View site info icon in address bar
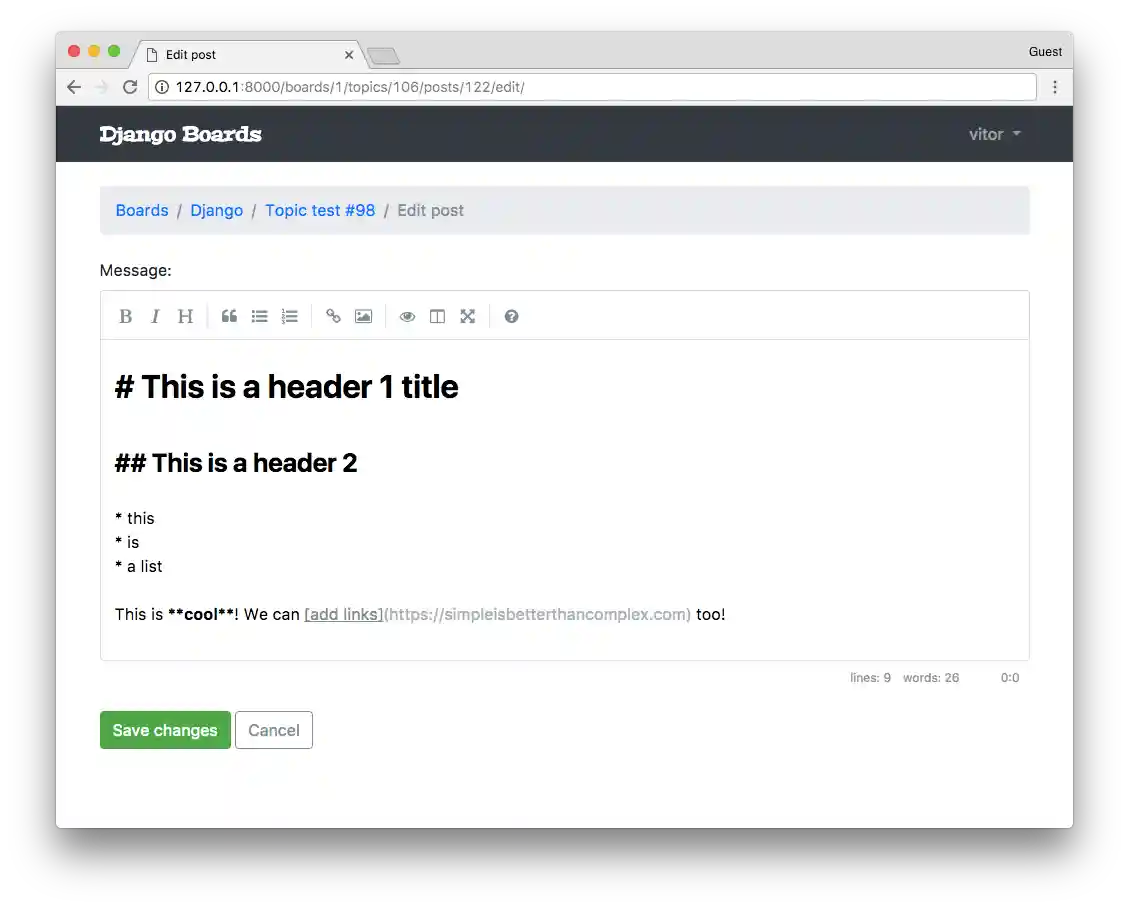1129x908 pixels. (162, 87)
